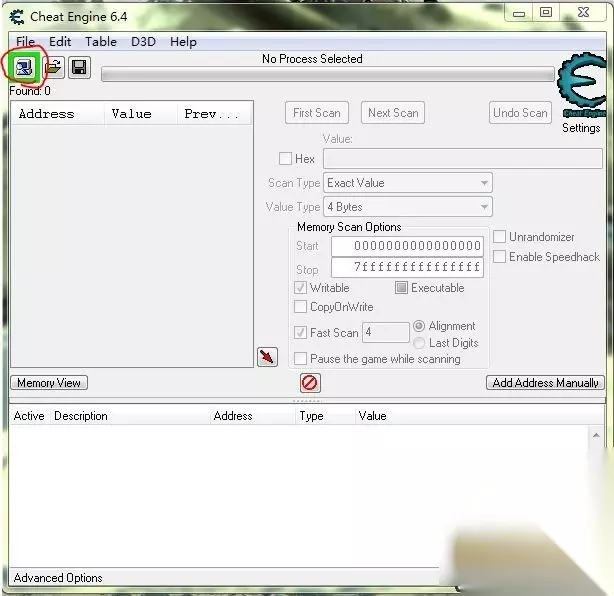The image size is (614, 596).
Task: Open a cheat table folder icon
Action: click(x=53, y=68)
